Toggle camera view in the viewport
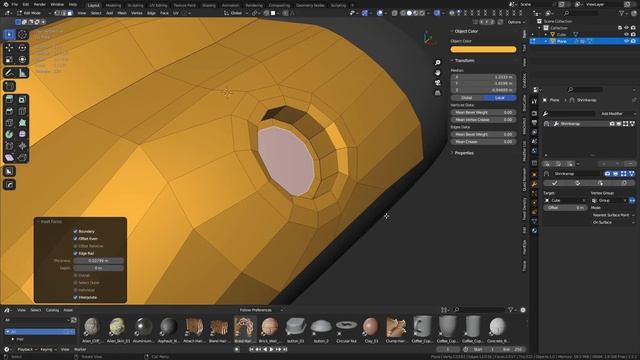Screen dimensions: 640x360 (x=438, y=83)
